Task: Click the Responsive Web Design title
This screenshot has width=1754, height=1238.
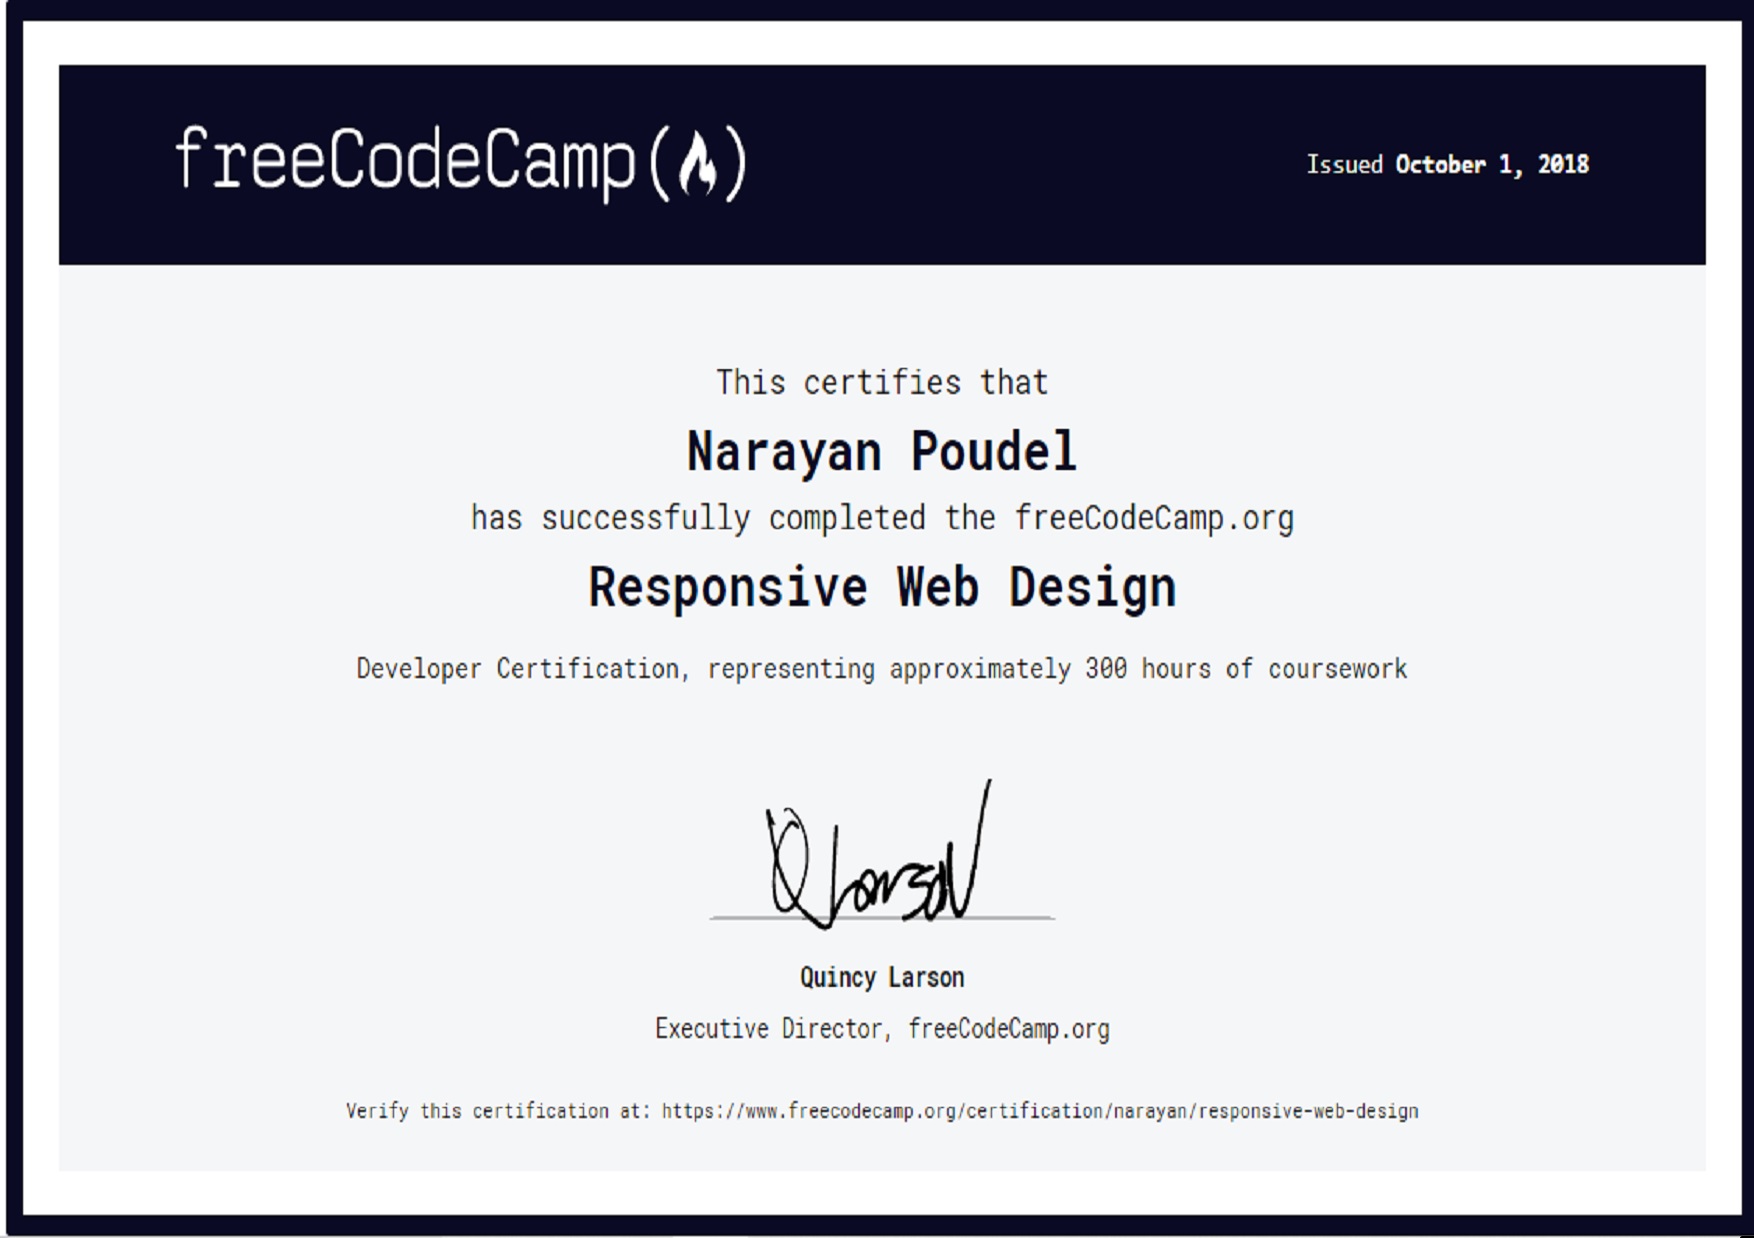Action: point(881,587)
